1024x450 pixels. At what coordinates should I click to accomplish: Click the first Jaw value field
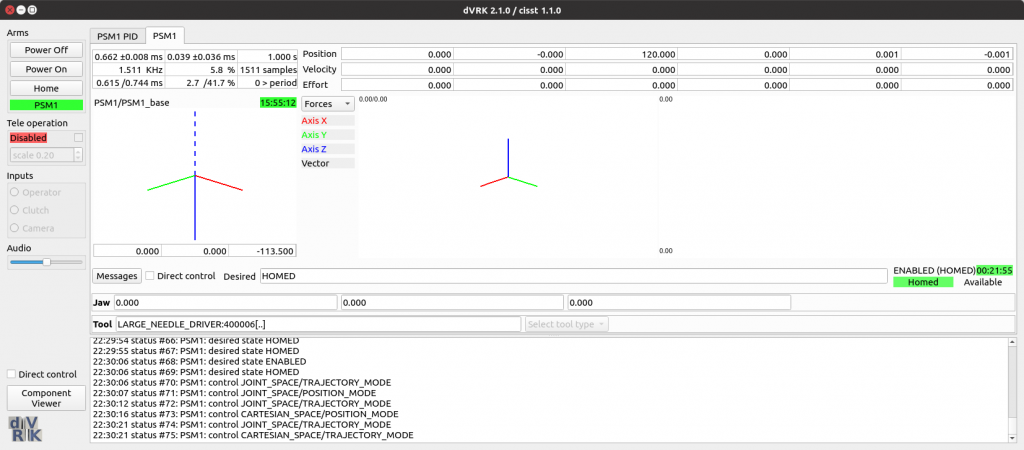[225, 302]
